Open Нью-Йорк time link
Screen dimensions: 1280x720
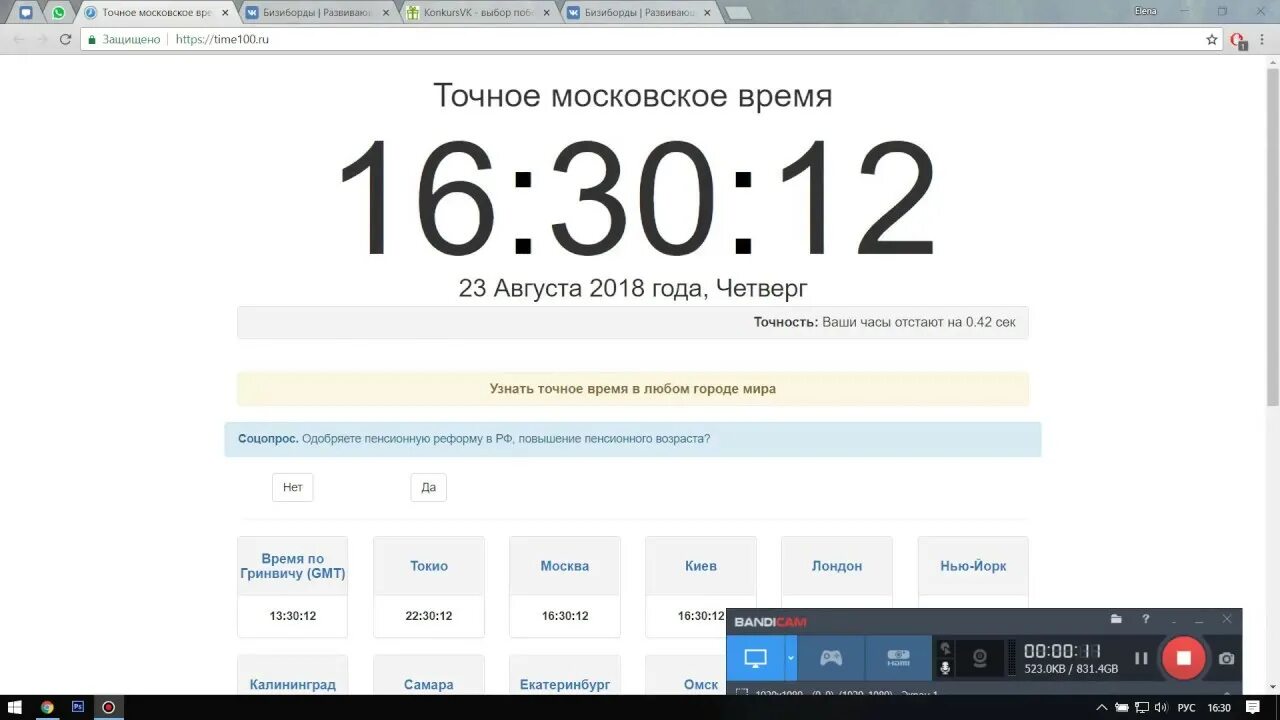(973, 566)
